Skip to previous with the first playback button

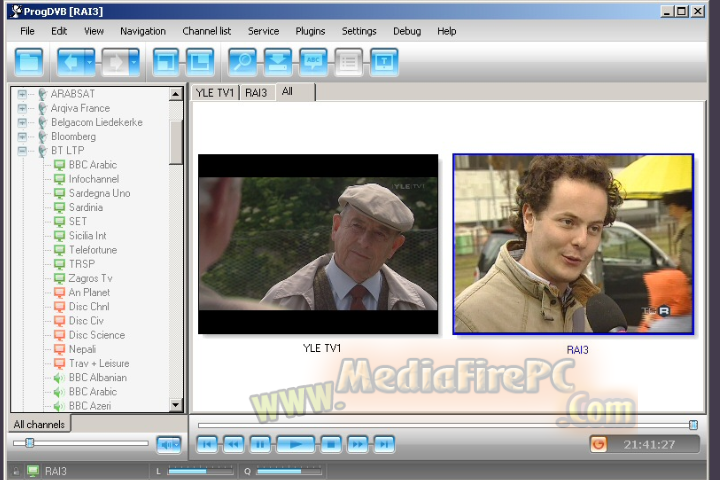[x=207, y=444]
